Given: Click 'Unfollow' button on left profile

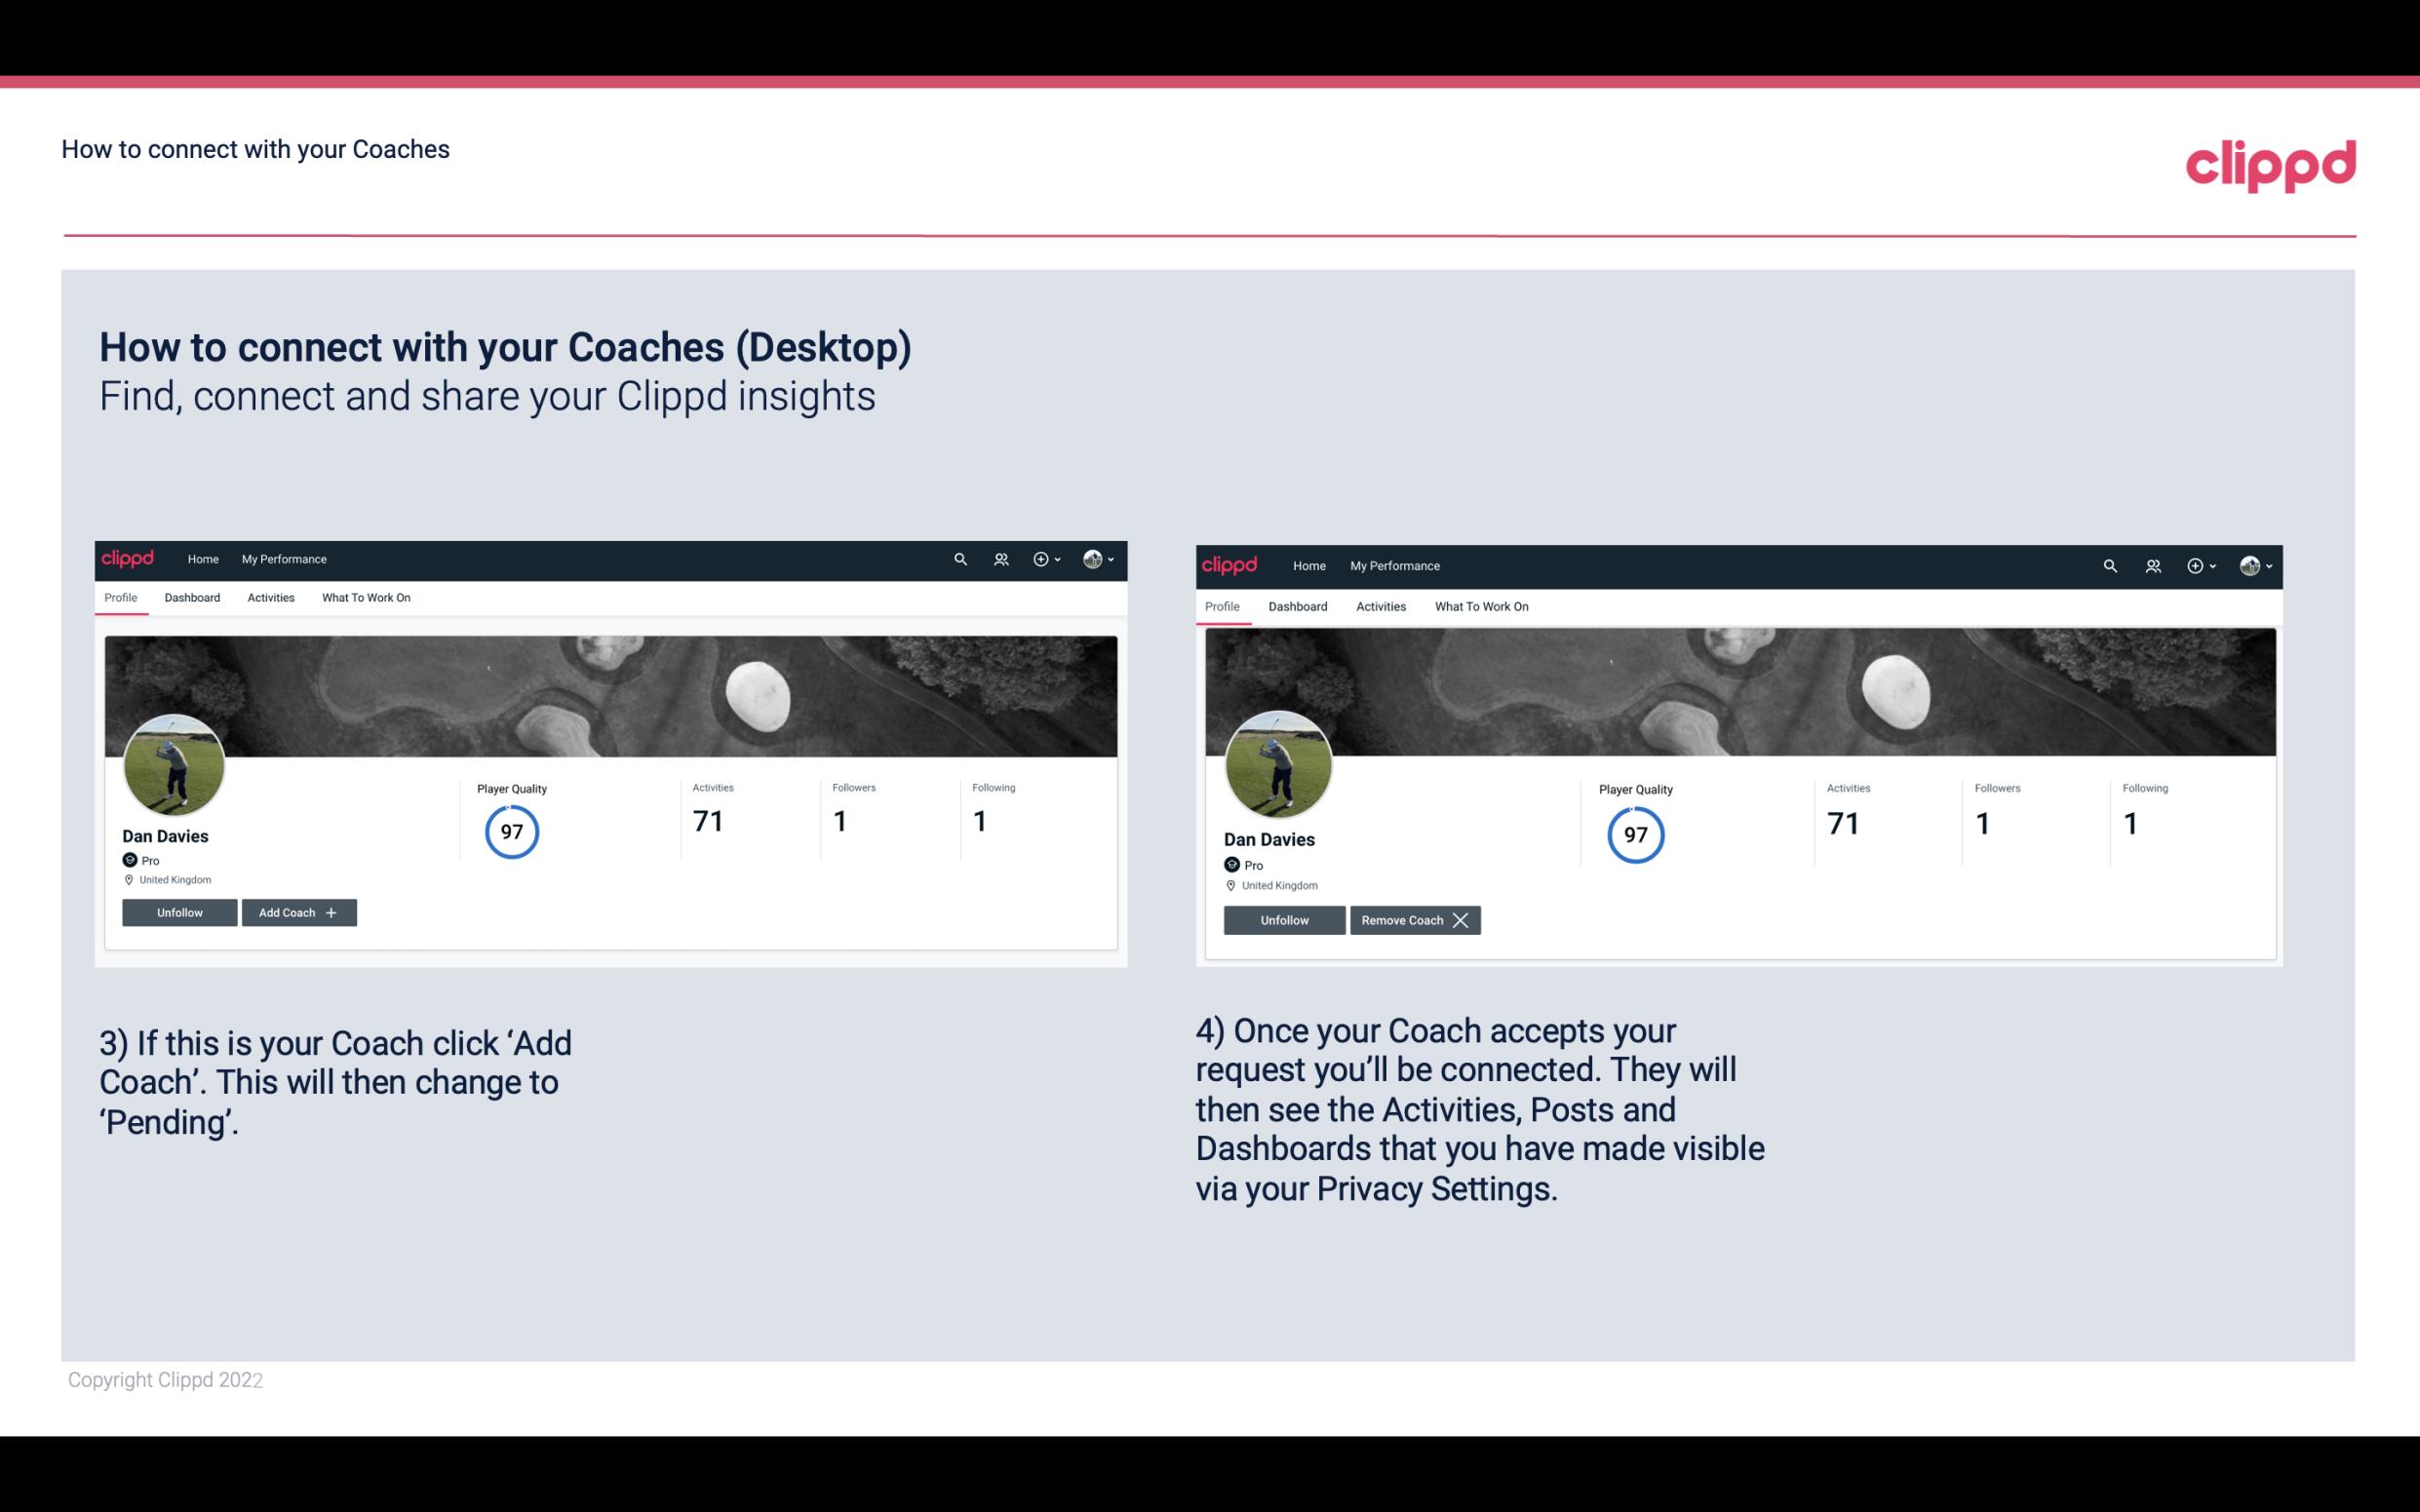Looking at the screenshot, I should click(179, 911).
